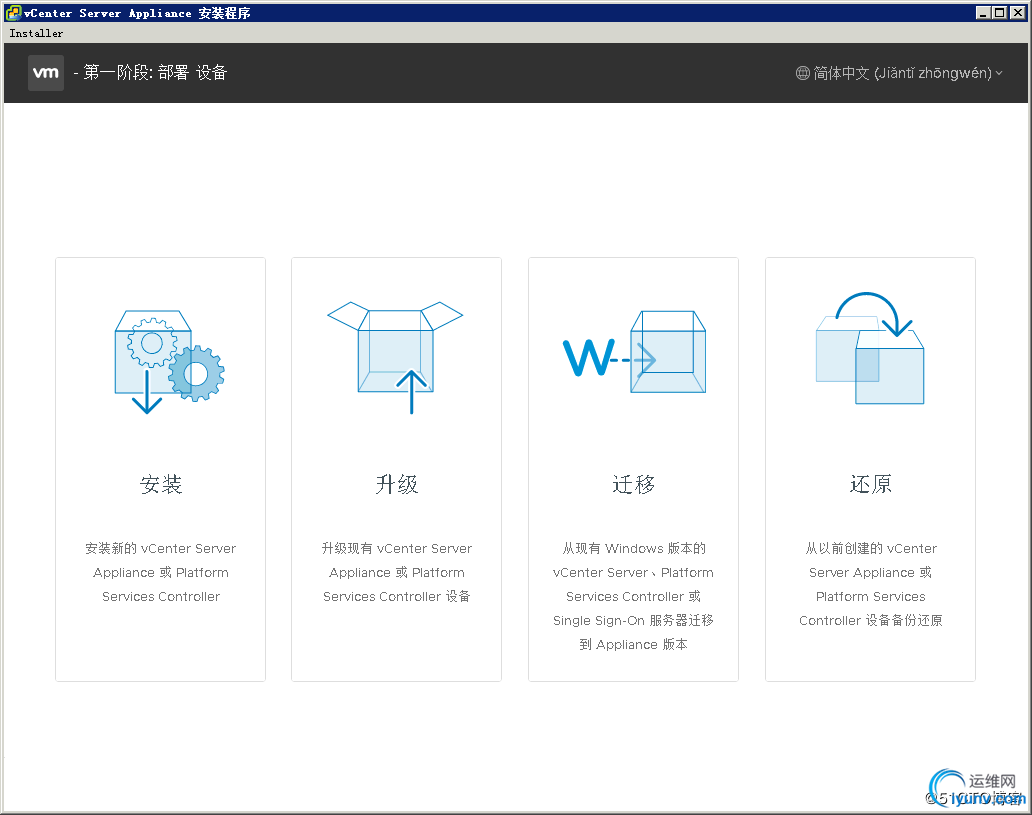The height and width of the screenshot is (815, 1032).
Task: Open the Installer menu
Action: click(x=36, y=33)
